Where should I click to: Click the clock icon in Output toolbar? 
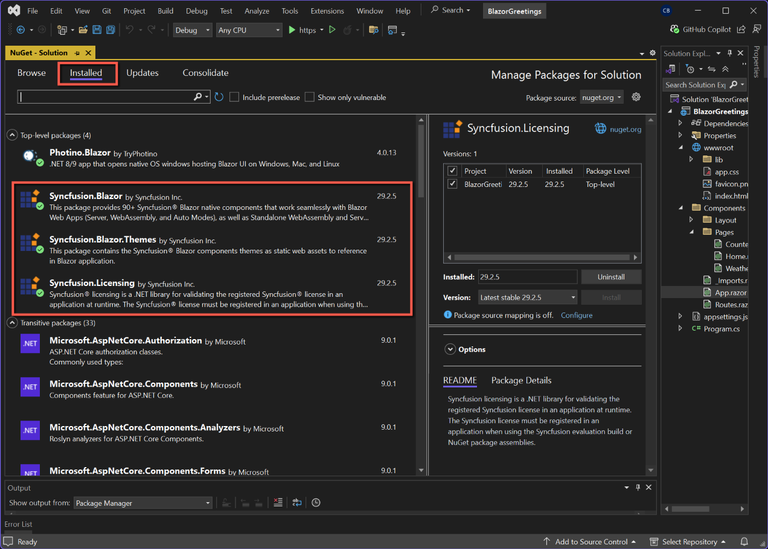(x=316, y=503)
